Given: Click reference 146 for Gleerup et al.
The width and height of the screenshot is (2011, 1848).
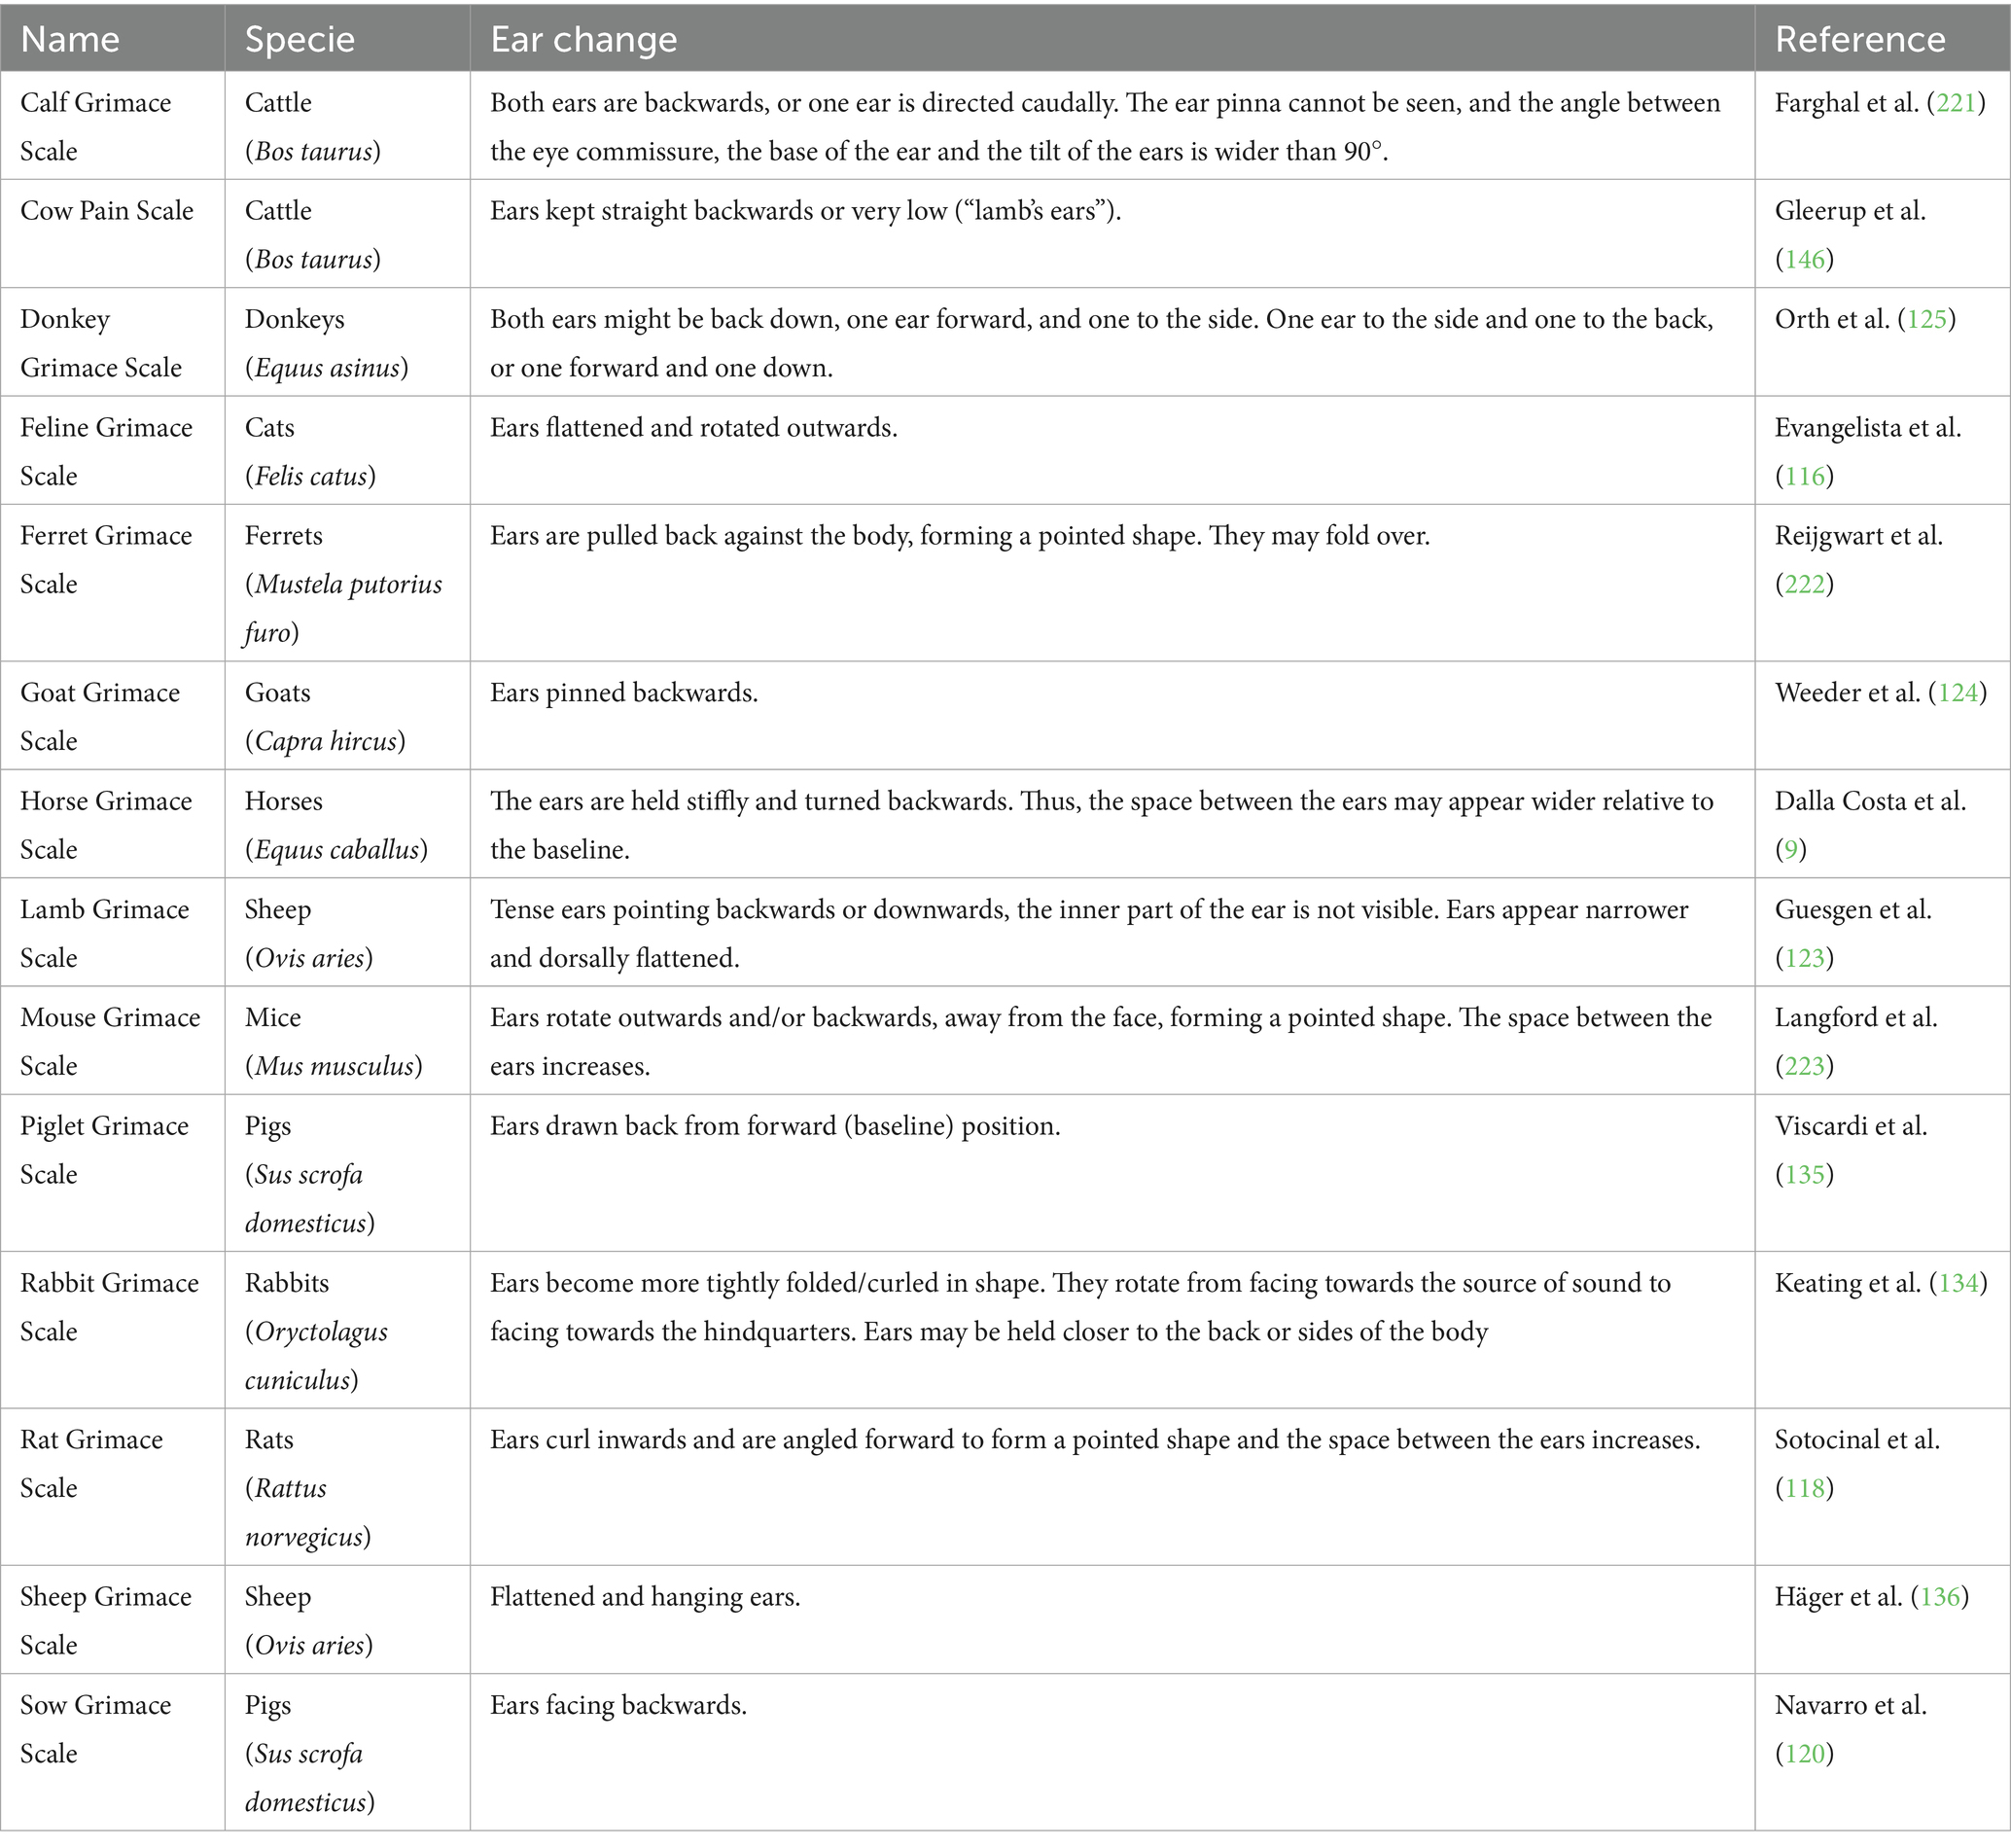Looking at the screenshot, I should point(1804,259).
